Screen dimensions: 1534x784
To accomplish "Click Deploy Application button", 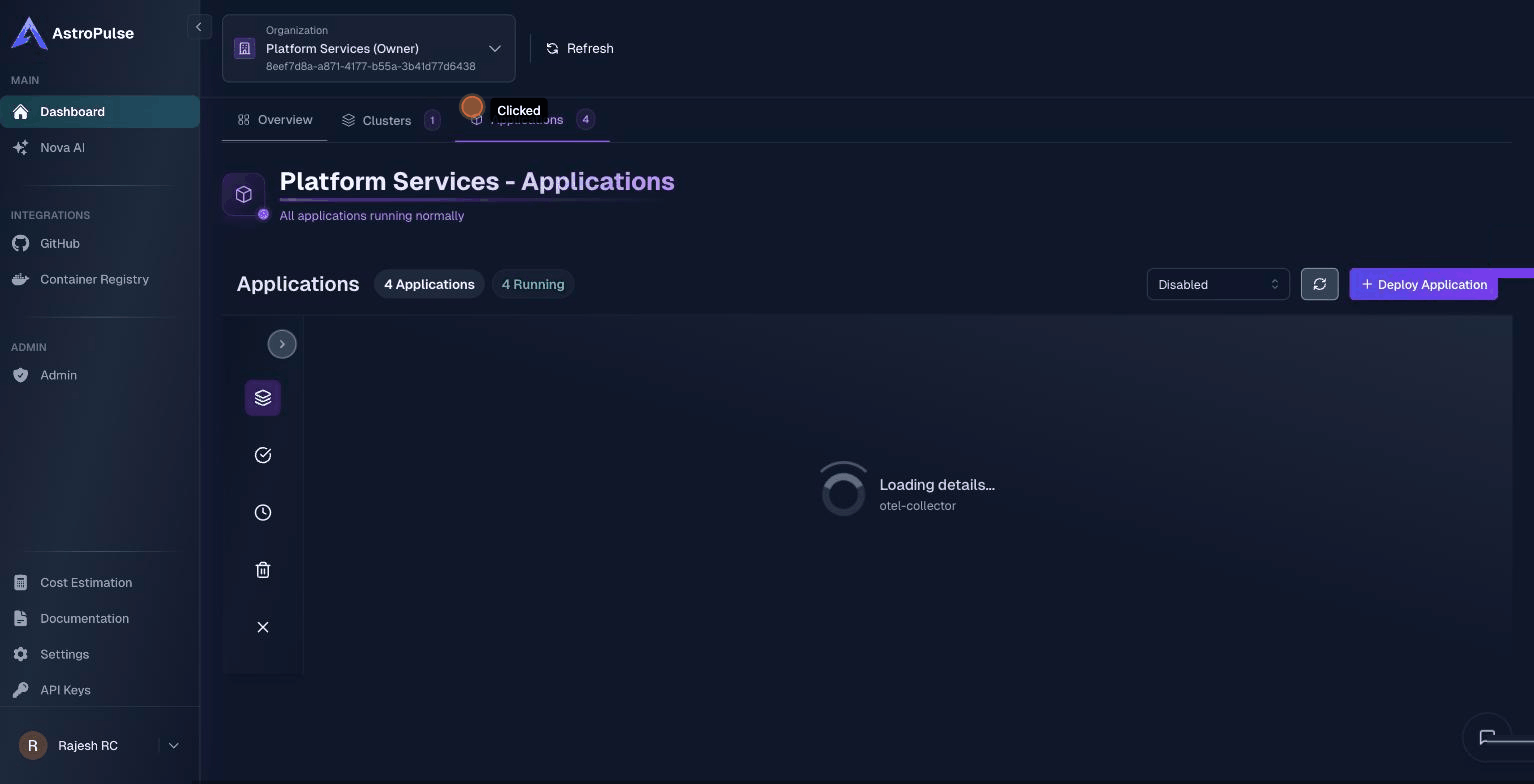I will coord(1424,284).
